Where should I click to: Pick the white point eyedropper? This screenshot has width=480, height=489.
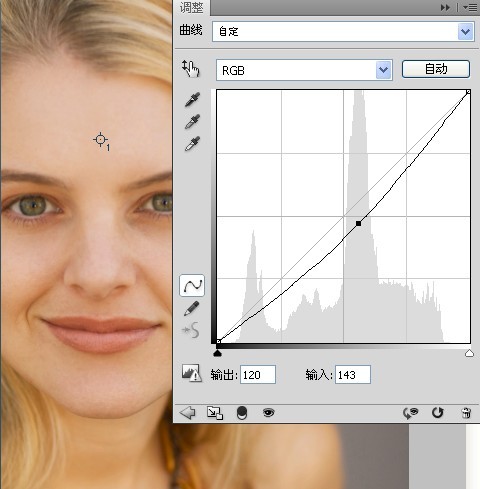[x=192, y=143]
